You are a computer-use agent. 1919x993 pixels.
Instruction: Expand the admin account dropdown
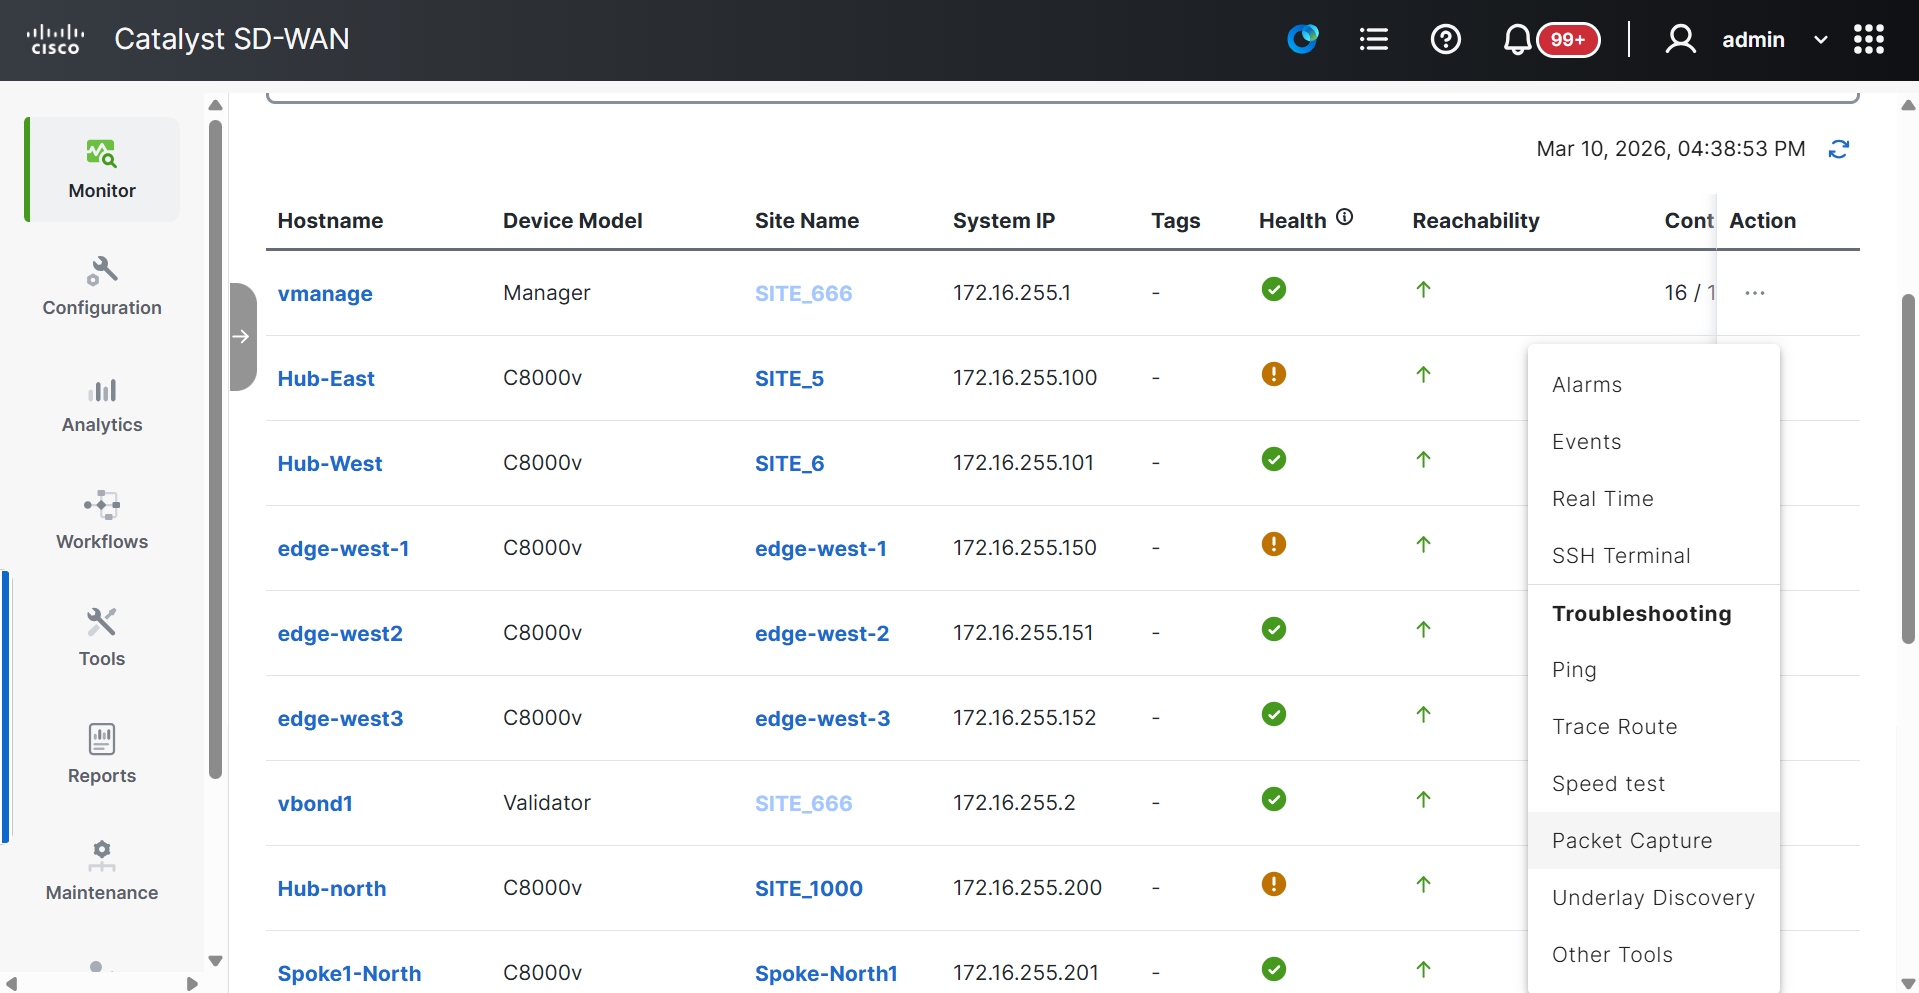[1820, 39]
